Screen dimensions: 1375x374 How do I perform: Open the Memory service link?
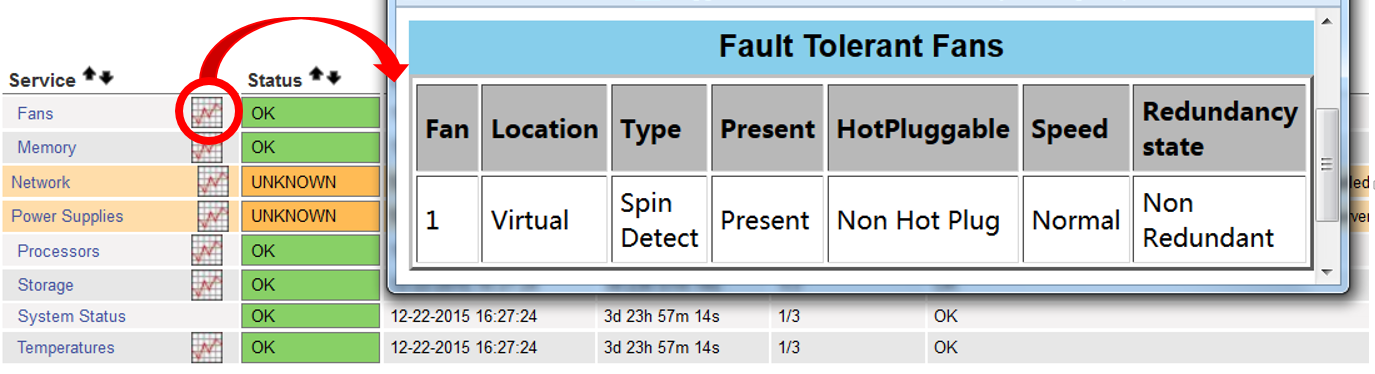click(x=46, y=148)
